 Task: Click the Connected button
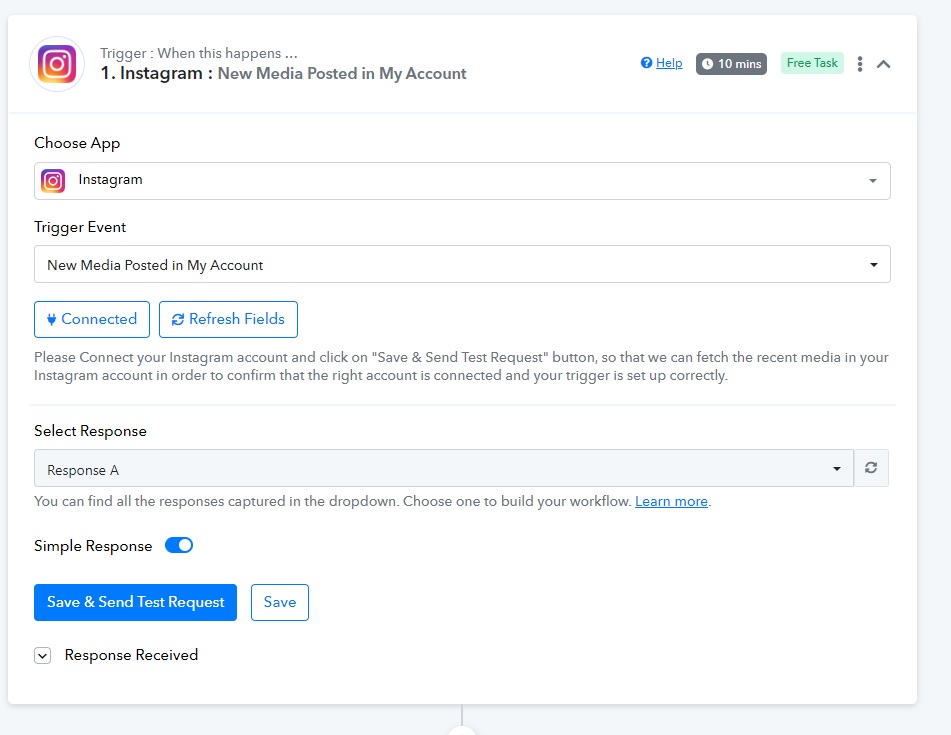pos(92,319)
